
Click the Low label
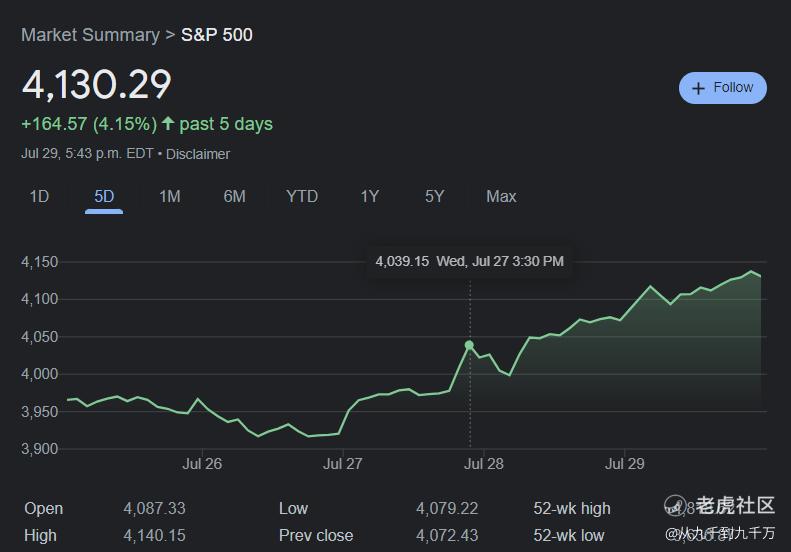(293, 508)
